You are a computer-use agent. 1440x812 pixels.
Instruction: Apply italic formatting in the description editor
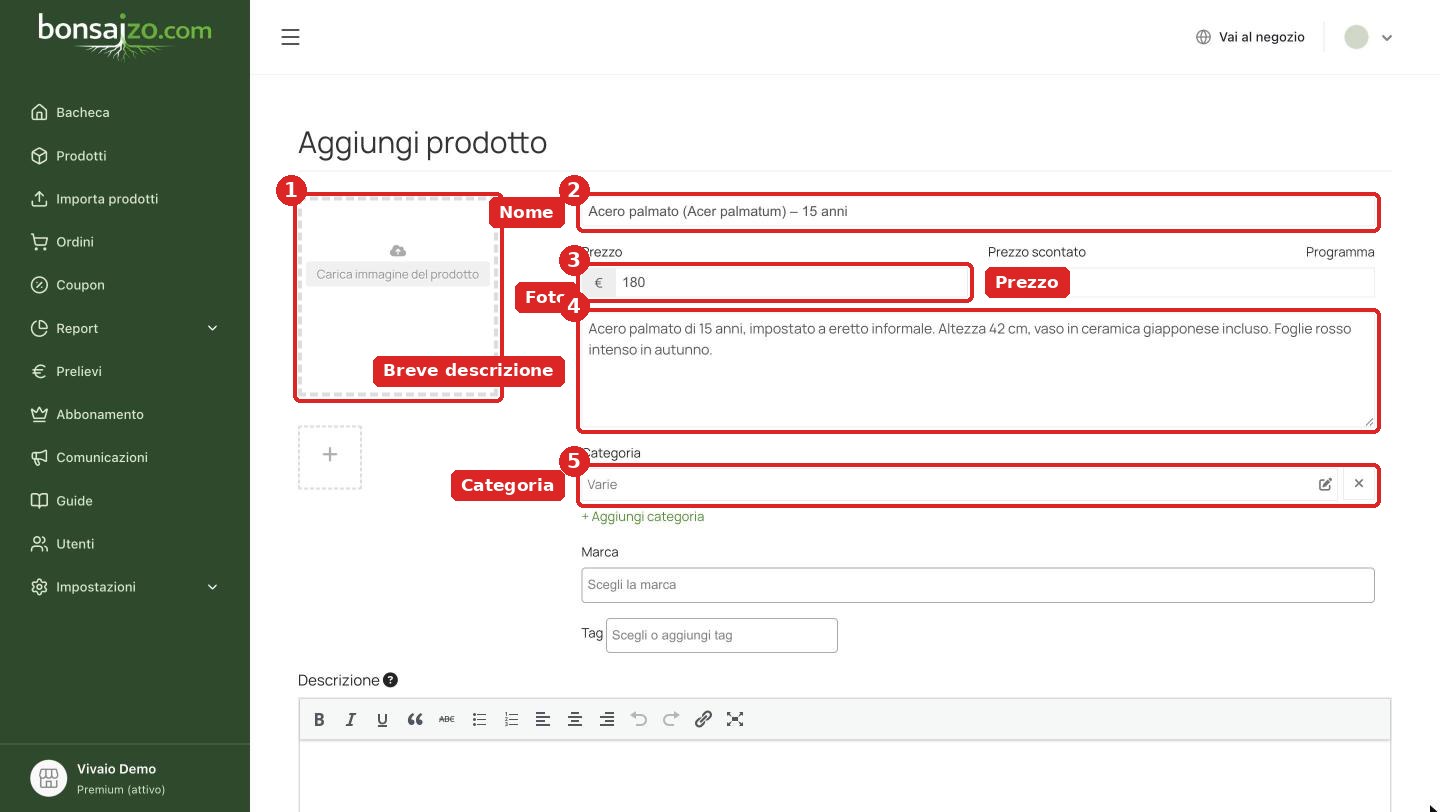click(351, 719)
